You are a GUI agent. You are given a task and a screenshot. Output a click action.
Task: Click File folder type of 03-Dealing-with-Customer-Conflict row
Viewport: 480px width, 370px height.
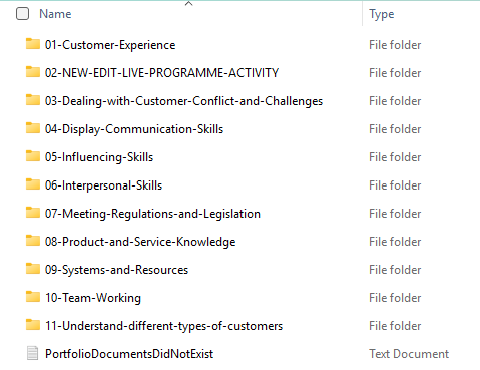pos(395,101)
